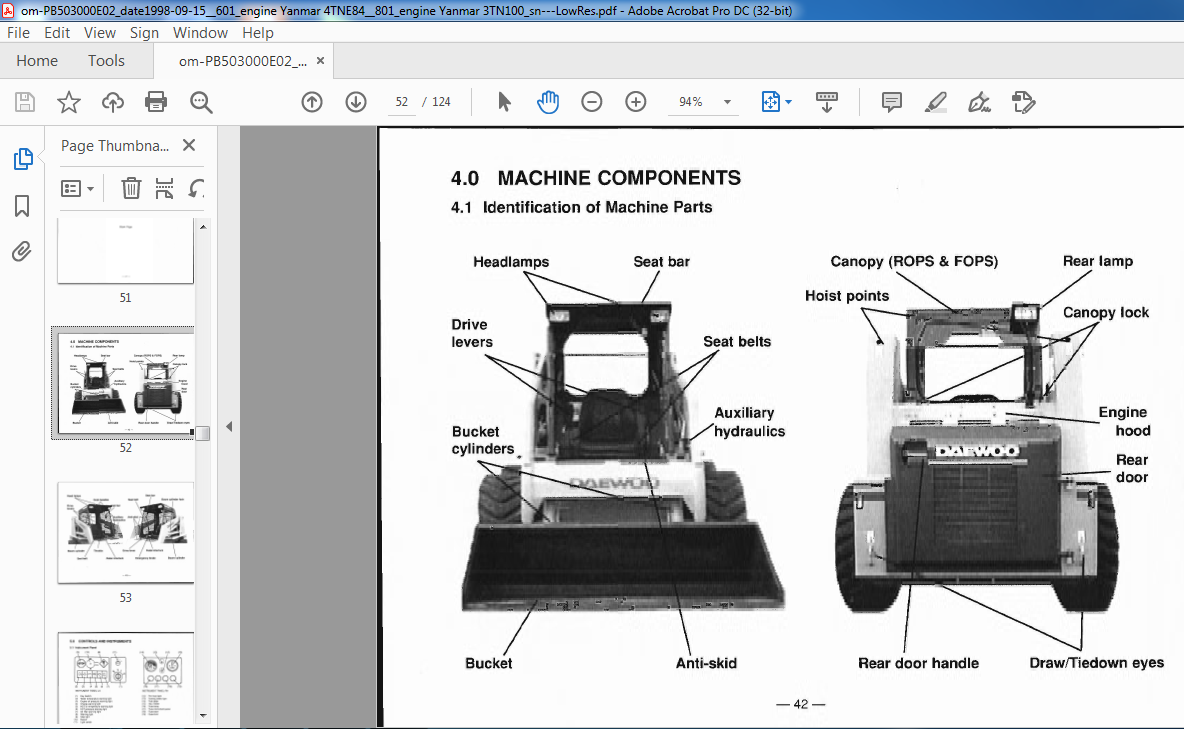Open the 94% zoom level dropdown
The height and width of the screenshot is (729, 1184).
[727, 102]
